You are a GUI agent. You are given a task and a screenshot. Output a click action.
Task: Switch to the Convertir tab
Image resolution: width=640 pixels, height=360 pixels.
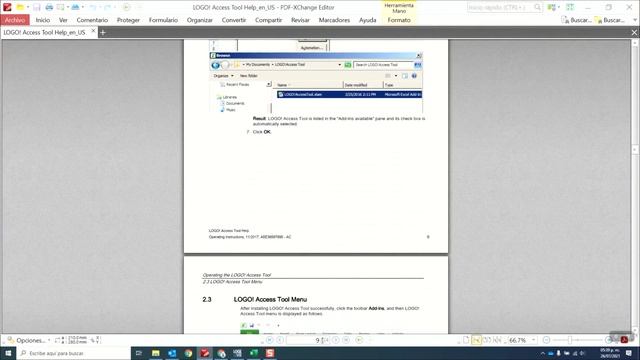pos(234,20)
